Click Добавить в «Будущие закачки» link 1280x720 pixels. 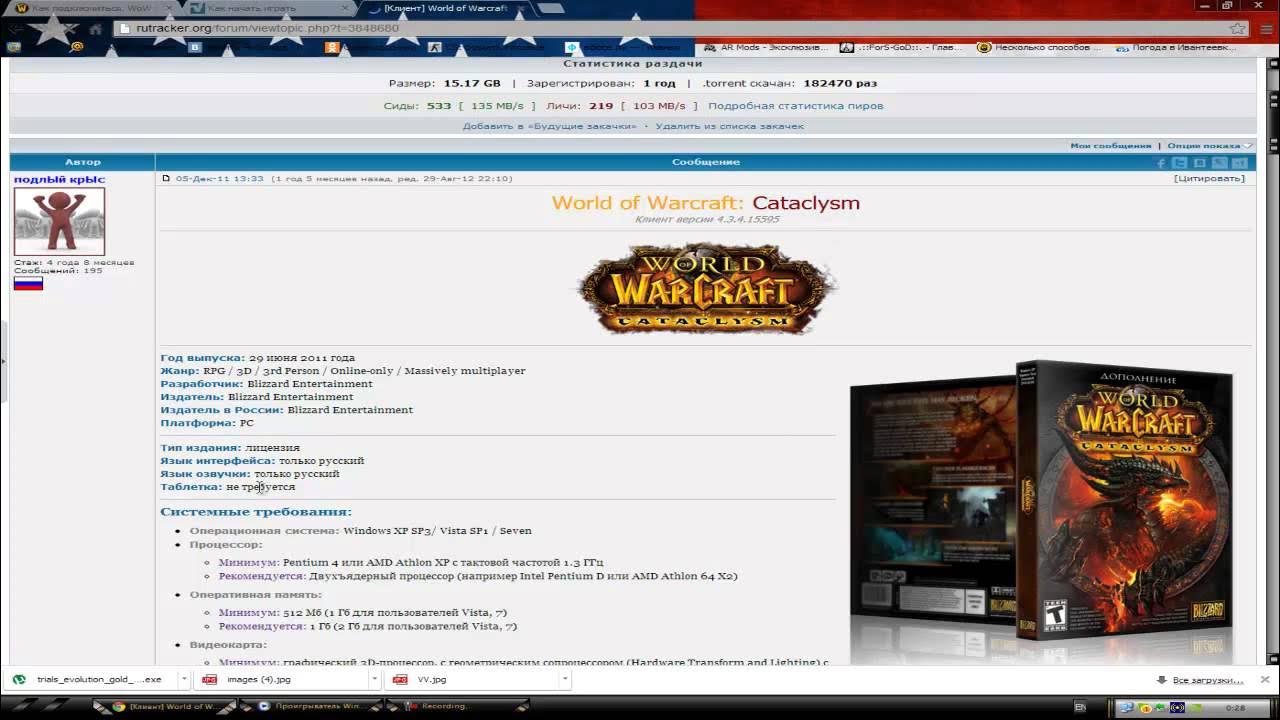pos(549,127)
